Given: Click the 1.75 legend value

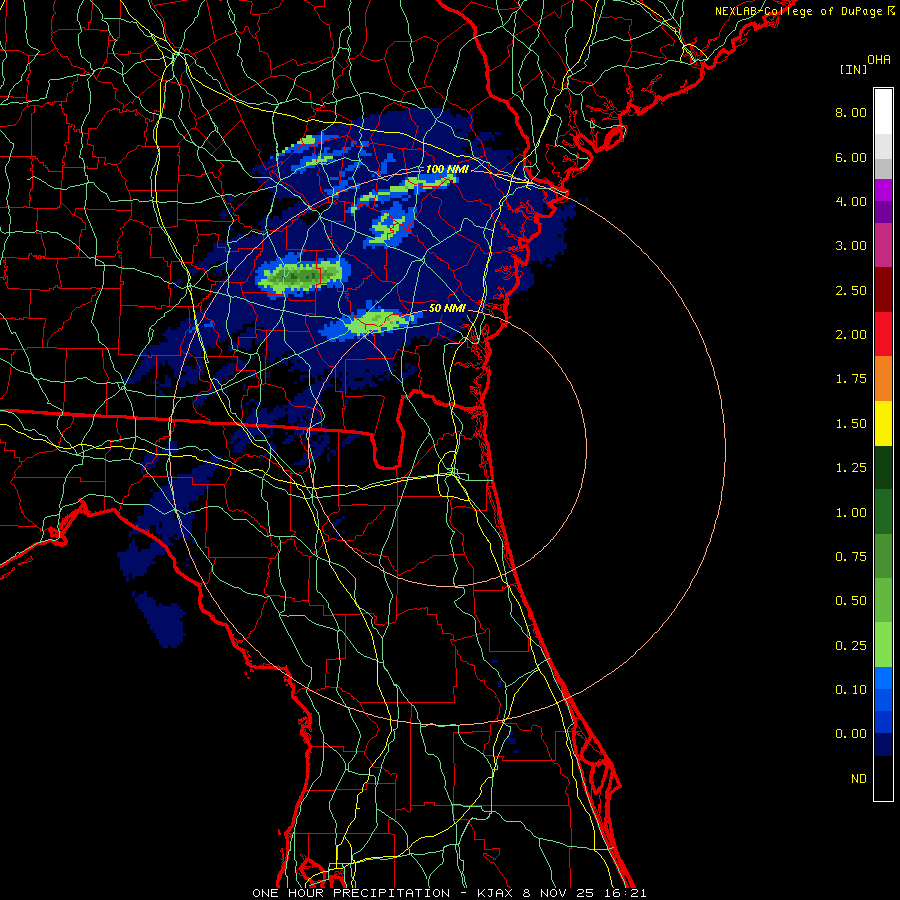Looking at the screenshot, I should 851,379.
